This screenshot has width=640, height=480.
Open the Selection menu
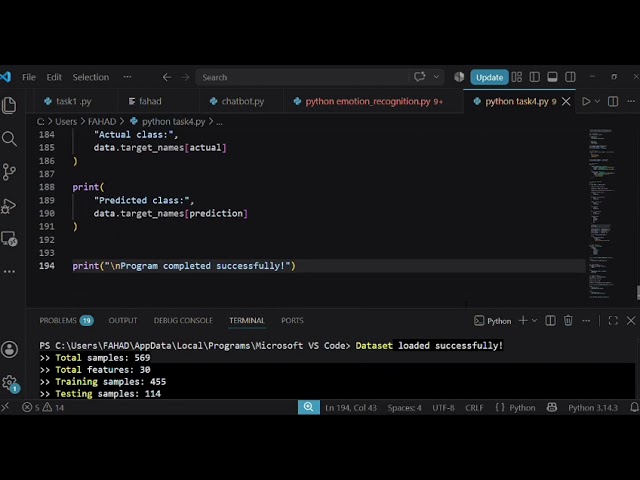(x=91, y=77)
